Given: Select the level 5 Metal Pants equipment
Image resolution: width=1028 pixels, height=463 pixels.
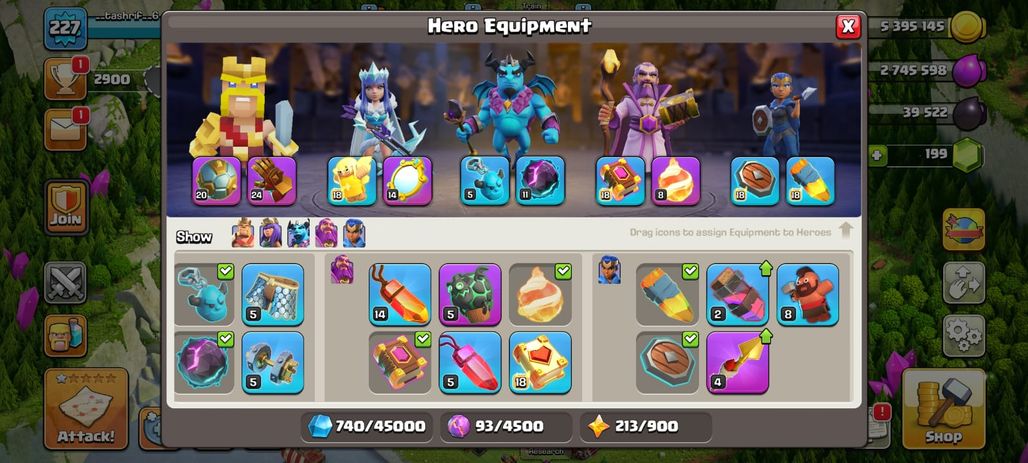Looking at the screenshot, I should coord(273,294).
